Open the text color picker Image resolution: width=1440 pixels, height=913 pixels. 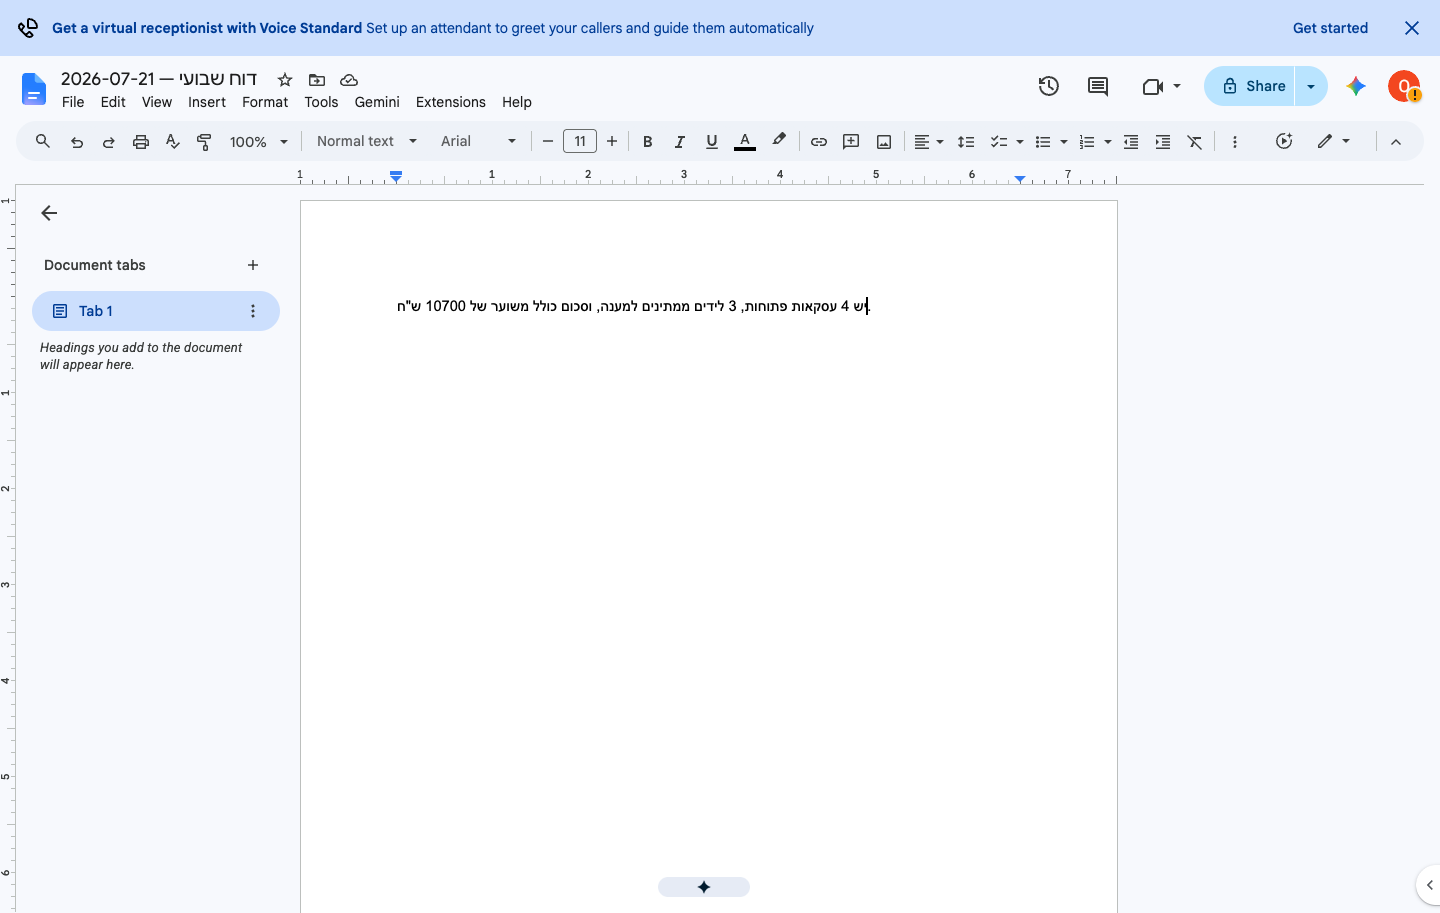click(x=745, y=142)
